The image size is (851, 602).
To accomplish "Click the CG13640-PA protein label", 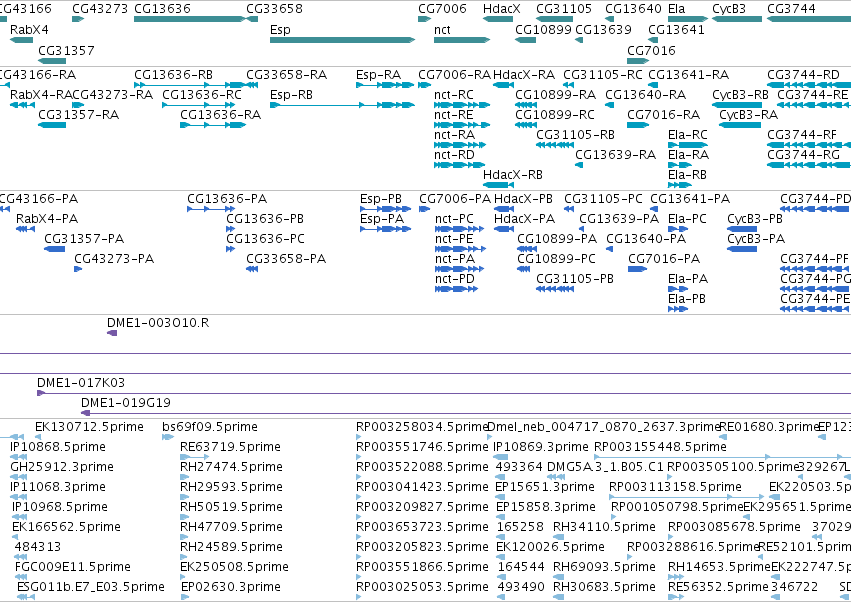I will (646, 239).
